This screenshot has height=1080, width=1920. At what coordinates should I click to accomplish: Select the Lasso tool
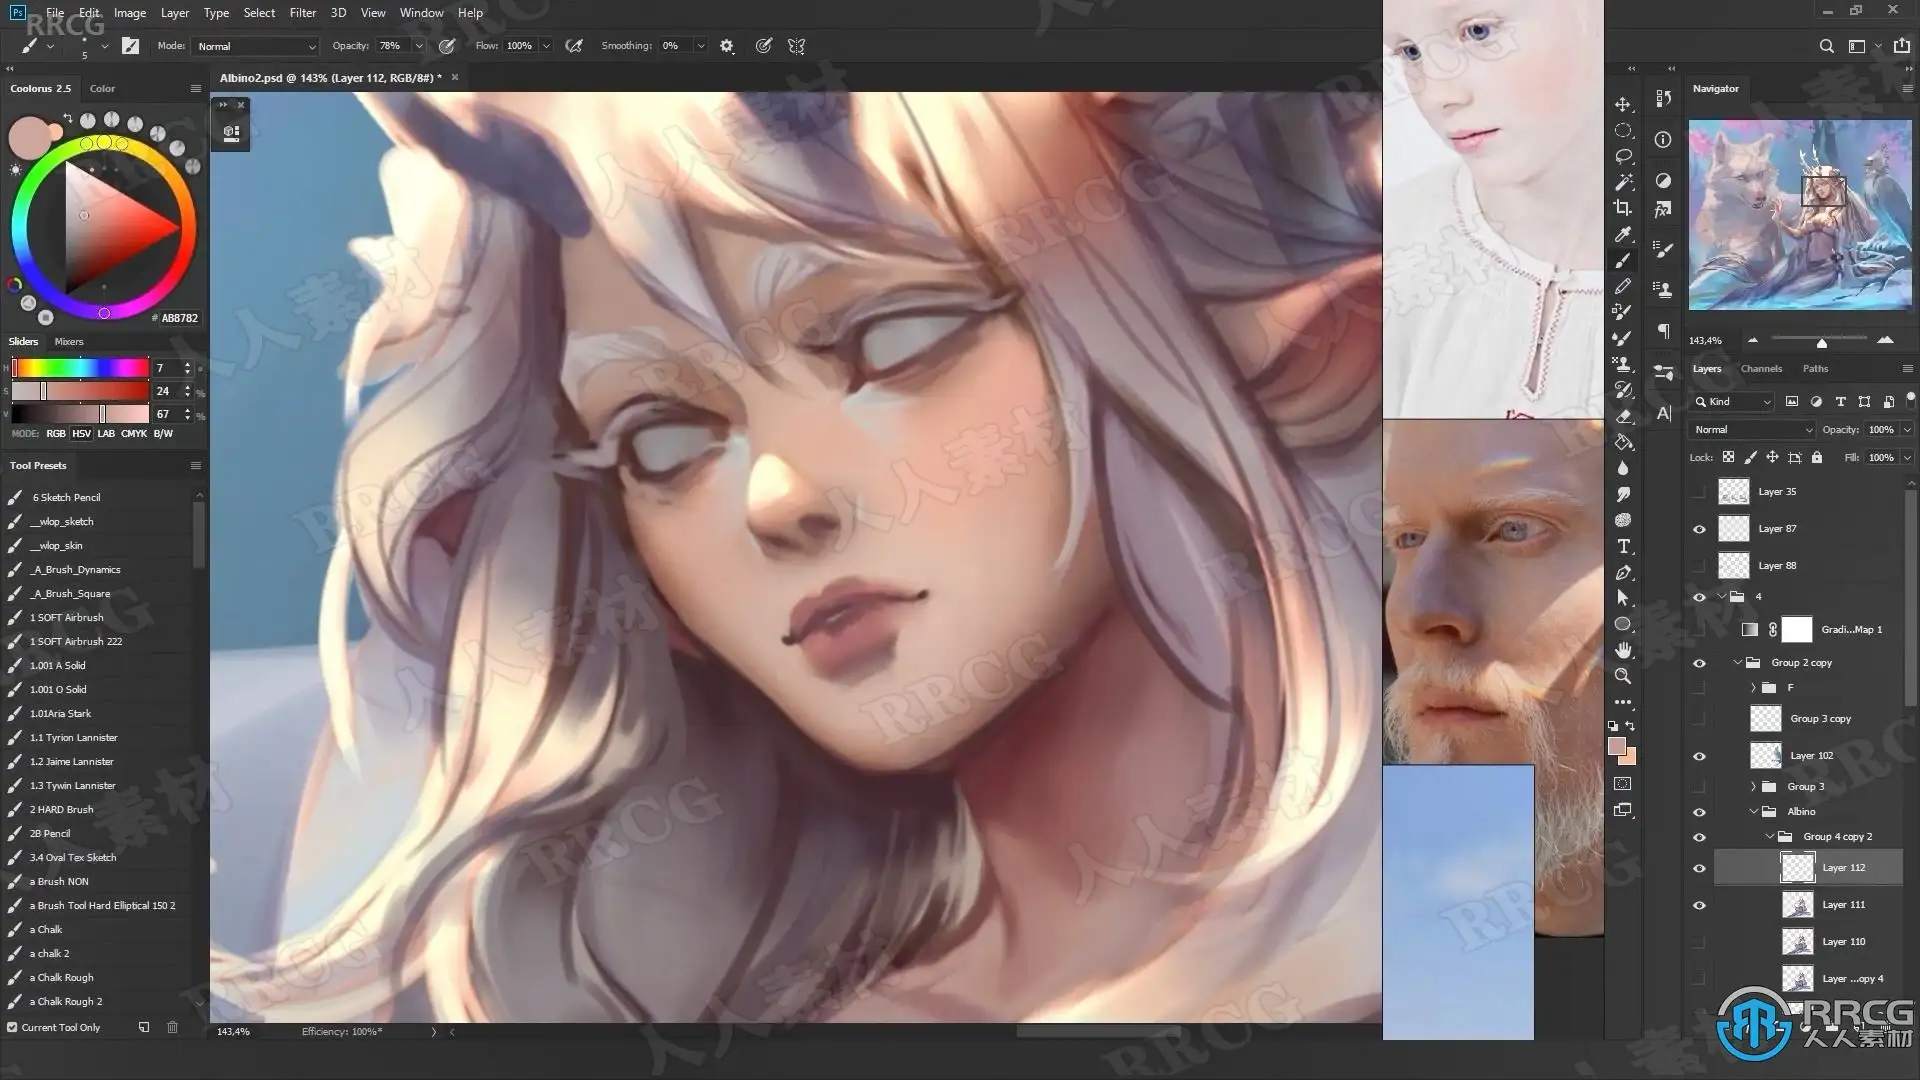point(1623,156)
